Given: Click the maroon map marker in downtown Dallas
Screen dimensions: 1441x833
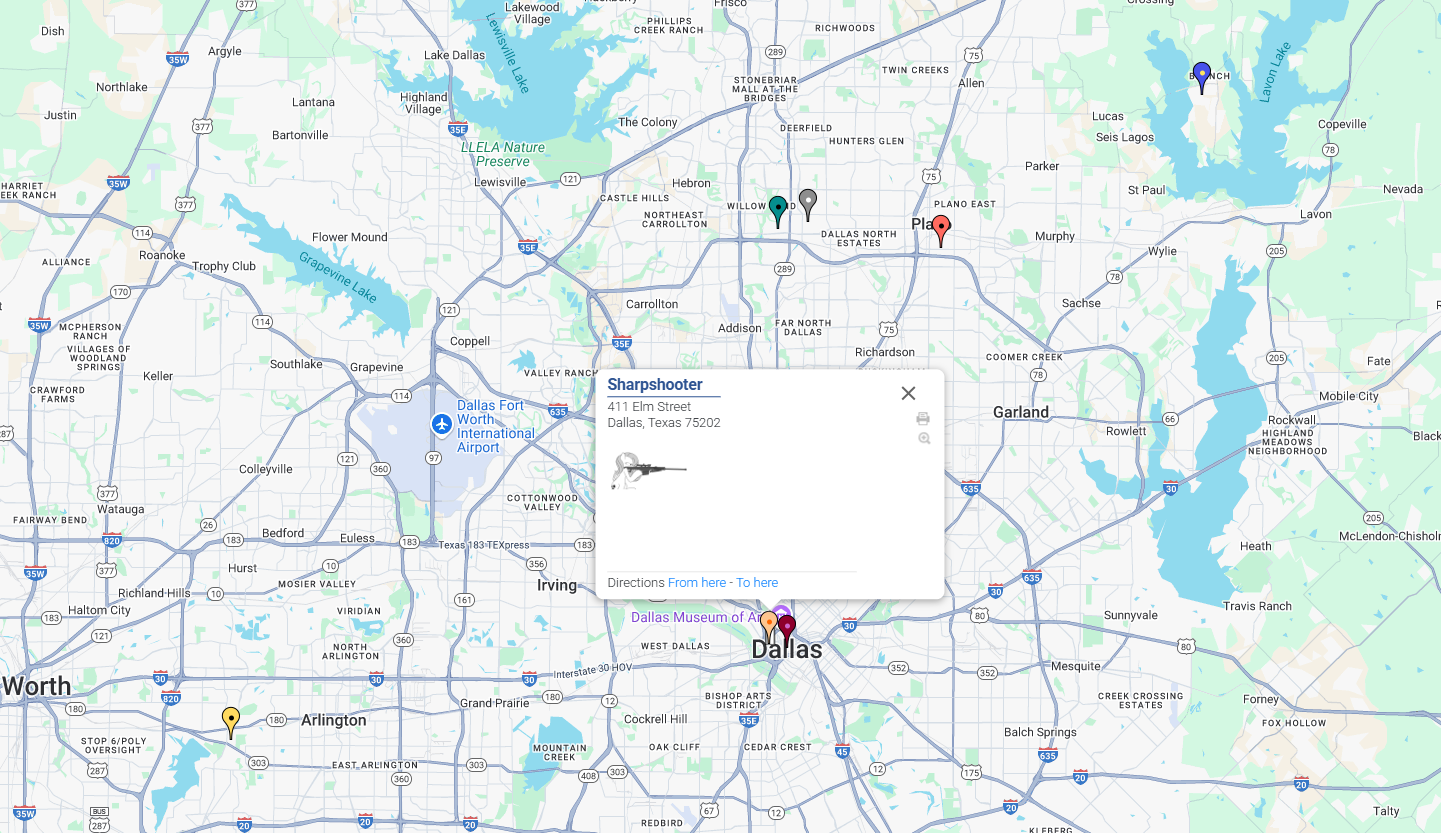Looking at the screenshot, I should 788,630.
